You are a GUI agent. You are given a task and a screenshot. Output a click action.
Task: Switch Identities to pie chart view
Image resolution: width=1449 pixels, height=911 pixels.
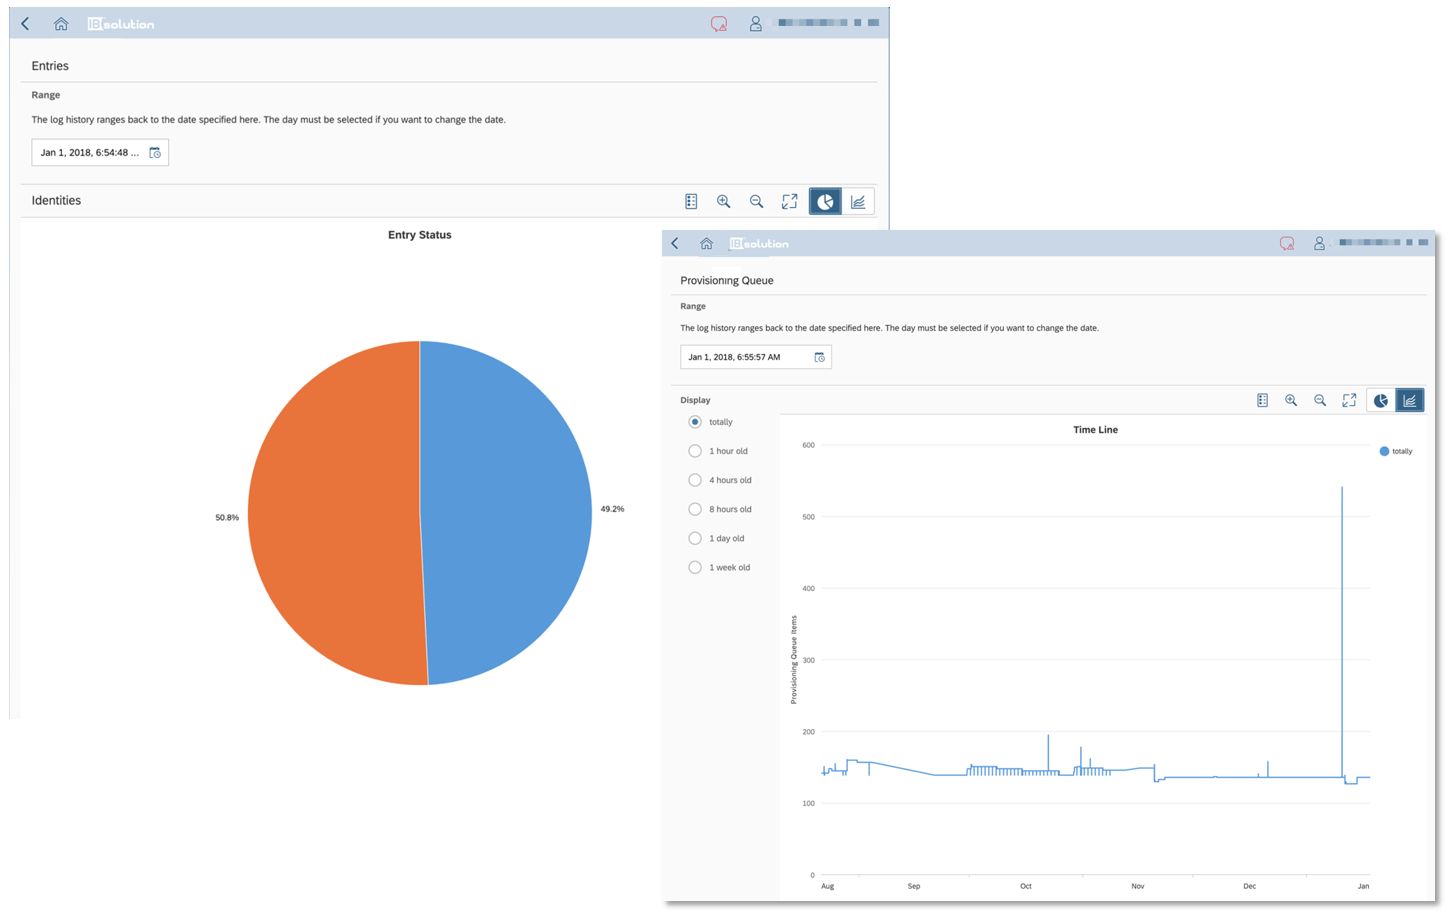tap(825, 202)
